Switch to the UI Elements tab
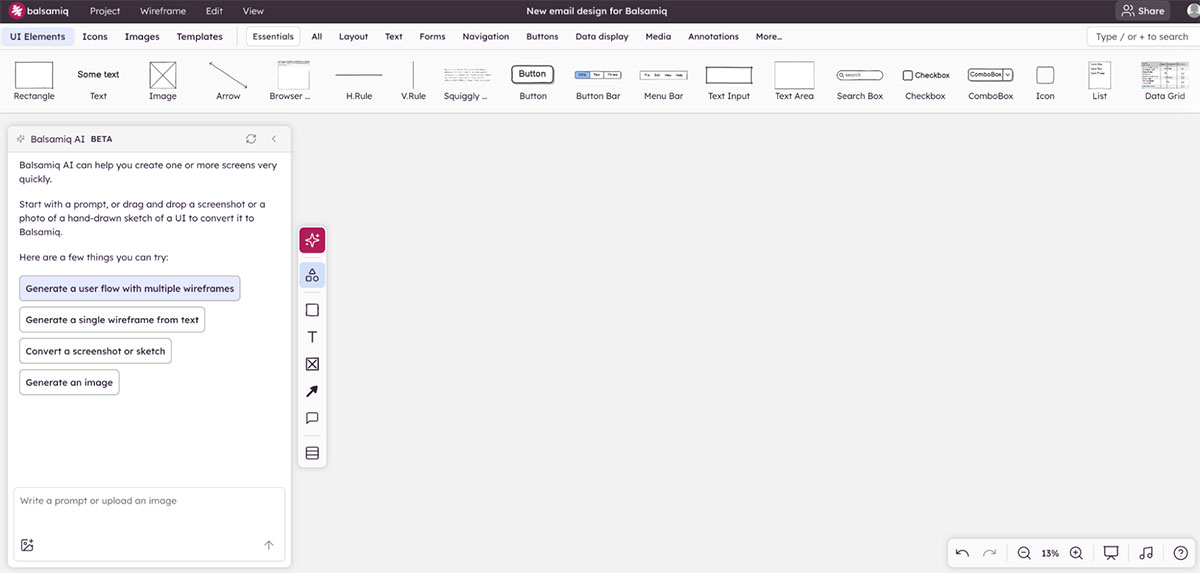The image size is (1200, 573). (37, 36)
